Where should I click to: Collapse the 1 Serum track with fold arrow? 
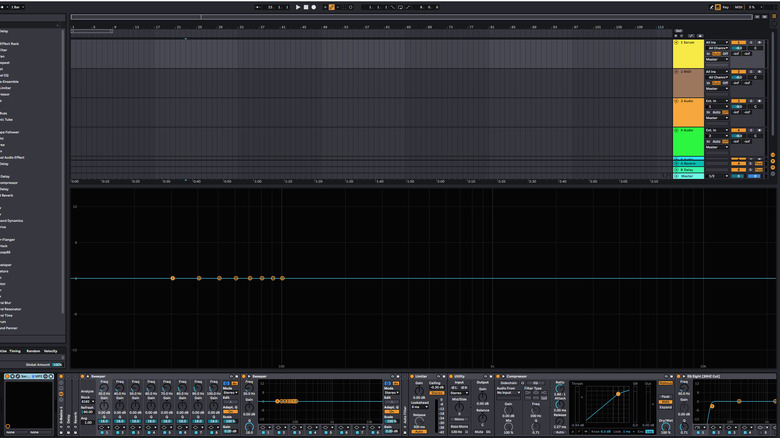coord(677,43)
